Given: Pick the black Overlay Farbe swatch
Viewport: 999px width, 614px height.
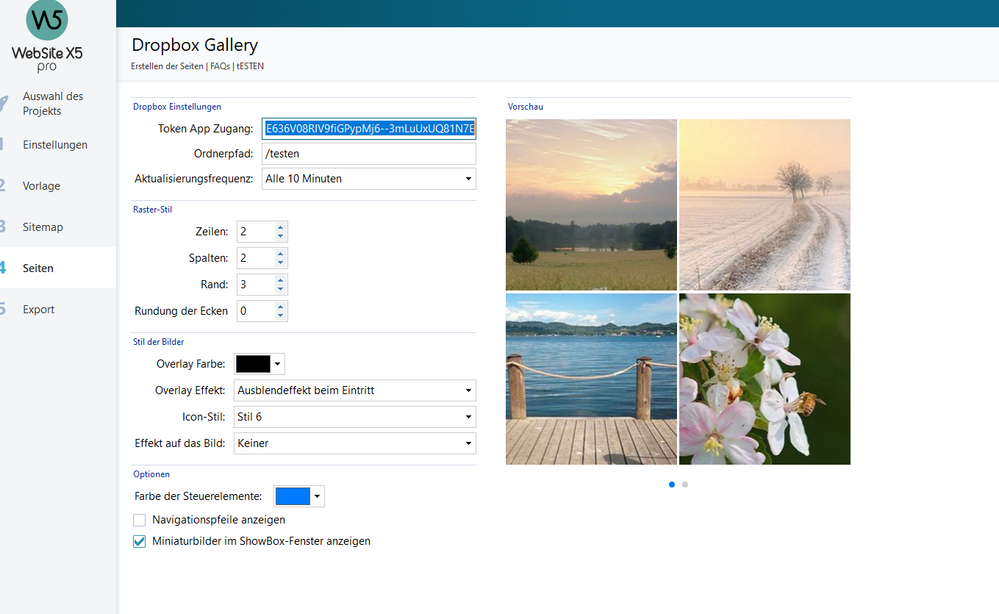Looking at the screenshot, I should [x=253, y=364].
